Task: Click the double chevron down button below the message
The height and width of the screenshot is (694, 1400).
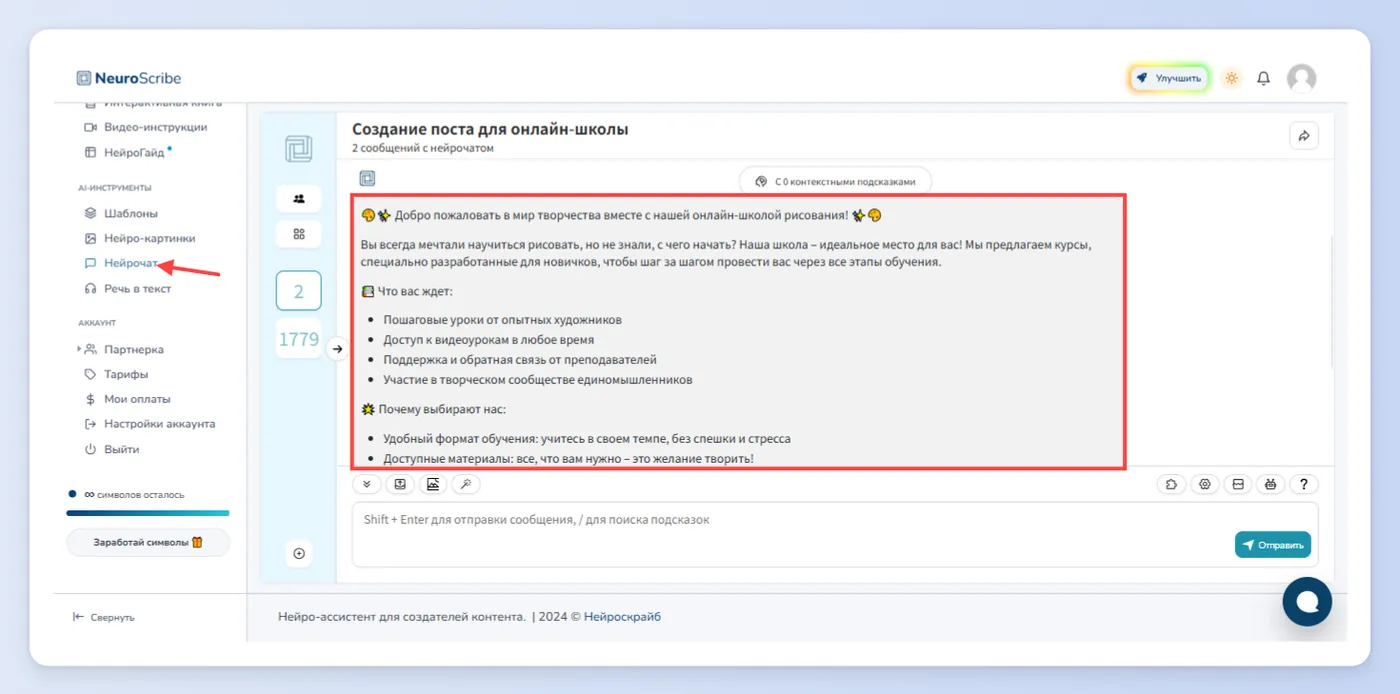Action: 367,484
